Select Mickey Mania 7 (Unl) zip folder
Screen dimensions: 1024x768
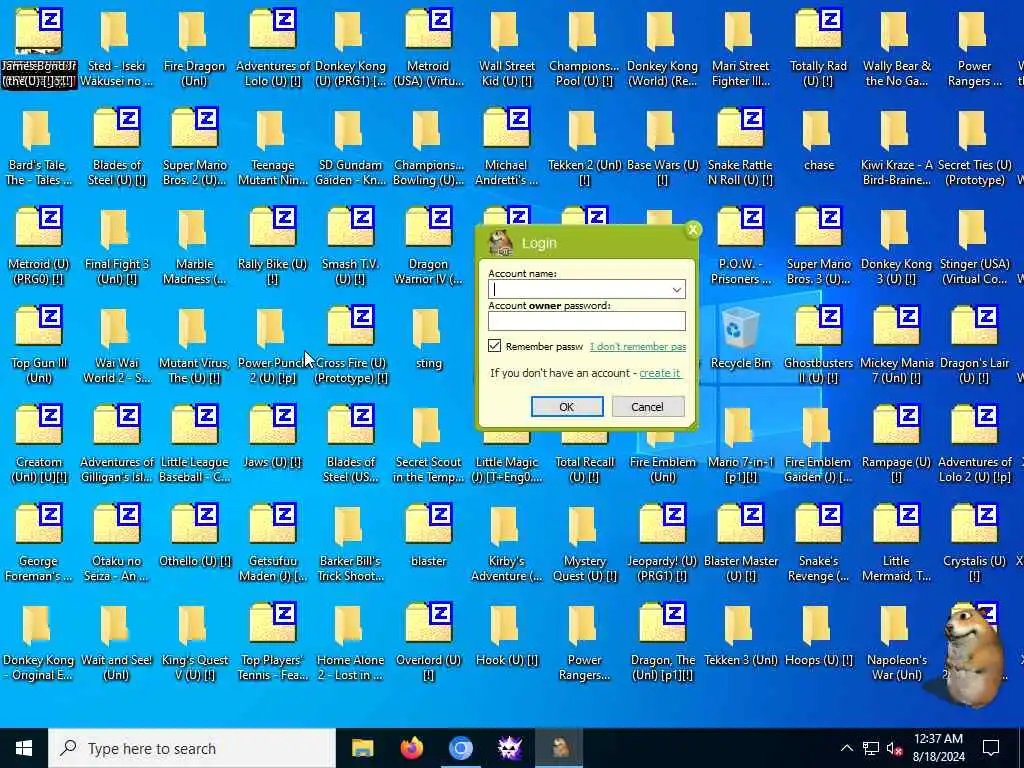point(896,346)
